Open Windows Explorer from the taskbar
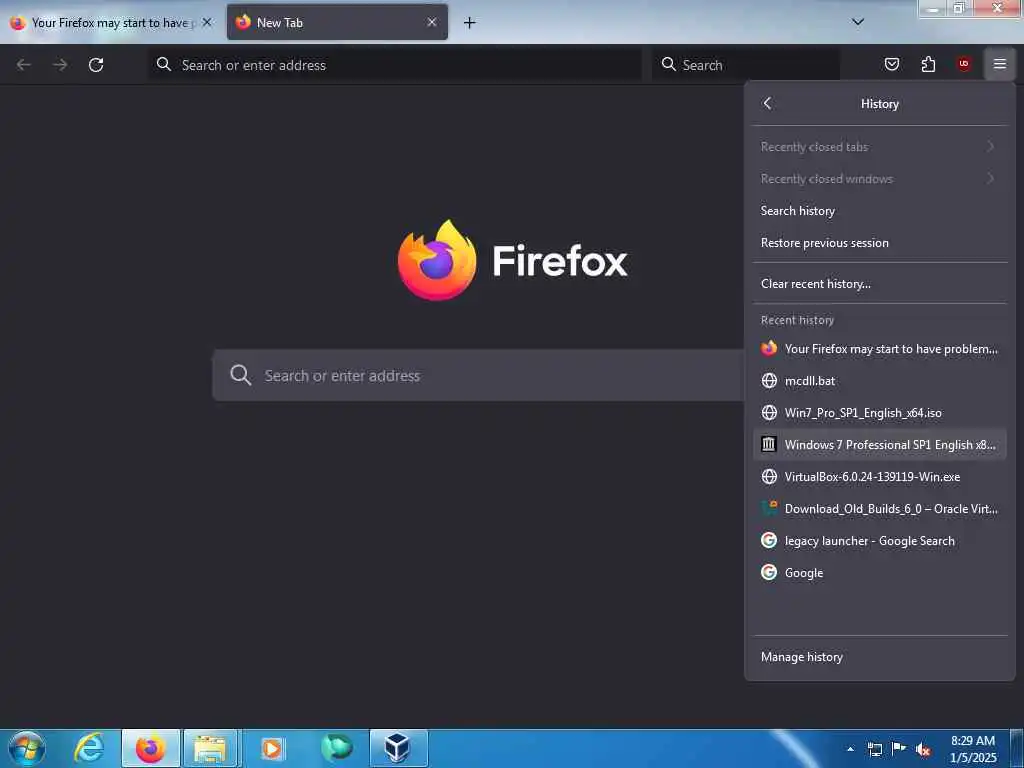This screenshot has width=1024, height=768. click(210, 748)
